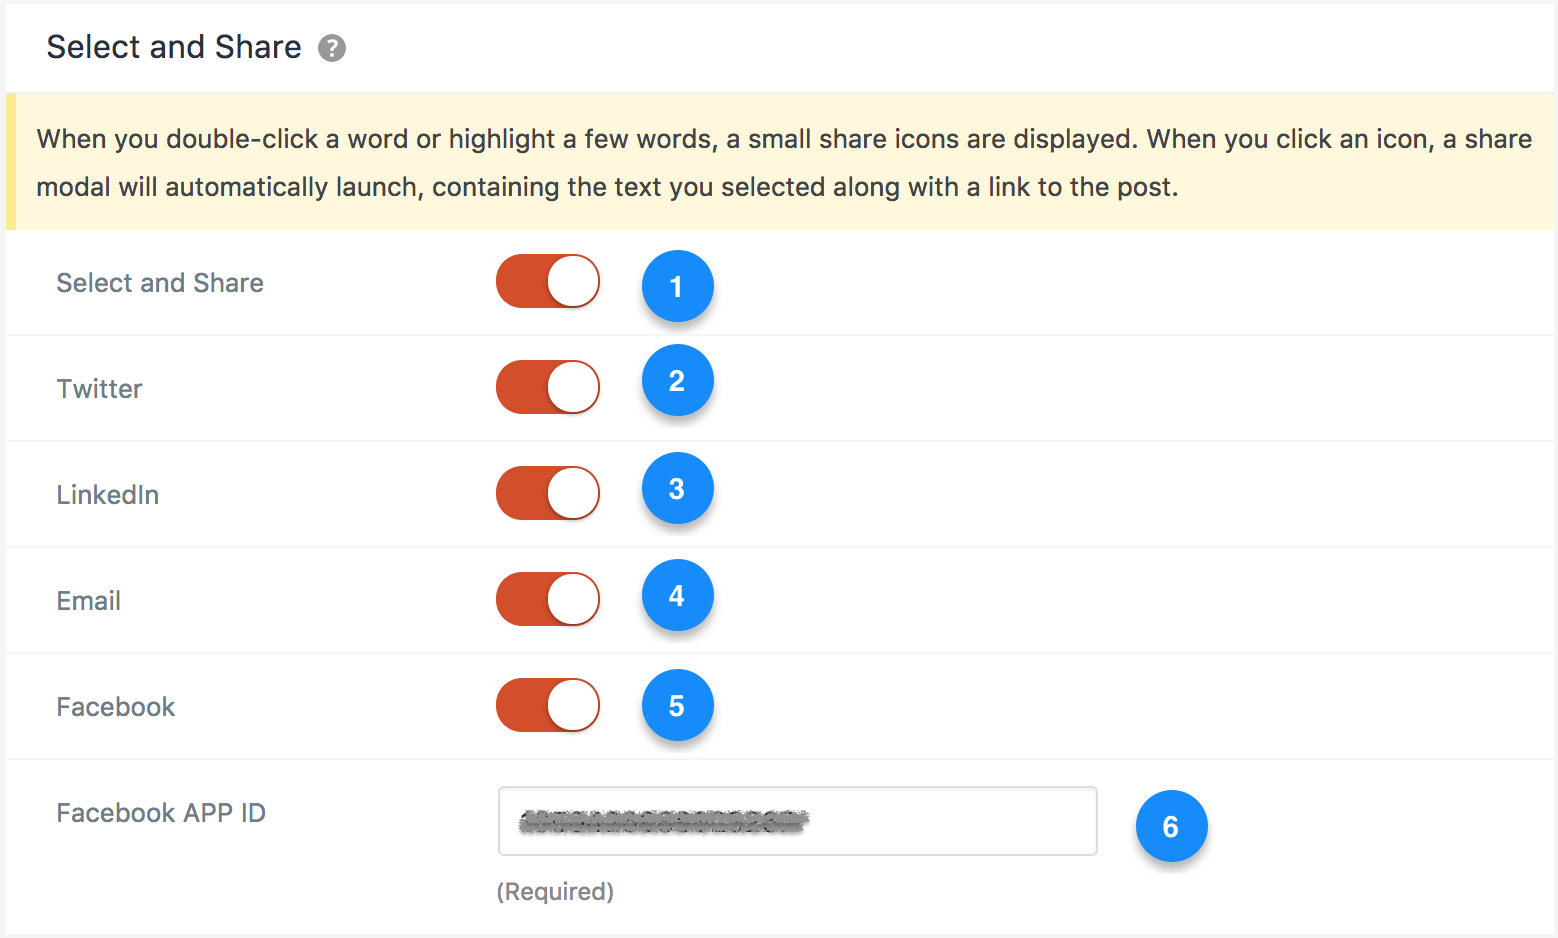
Task: Click the Facebook APP ID input field
Action: 797,821
